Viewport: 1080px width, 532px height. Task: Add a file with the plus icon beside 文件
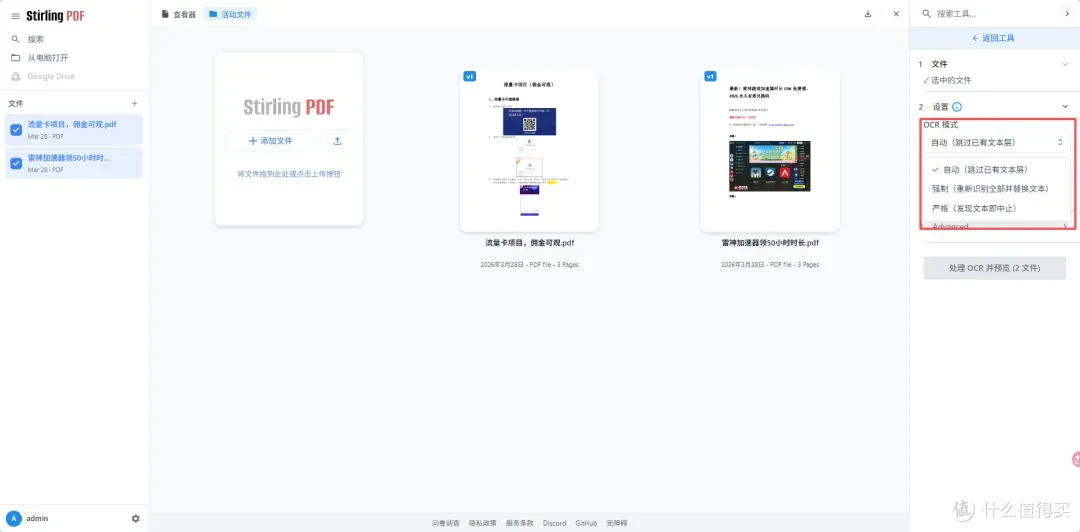point(134,103)
